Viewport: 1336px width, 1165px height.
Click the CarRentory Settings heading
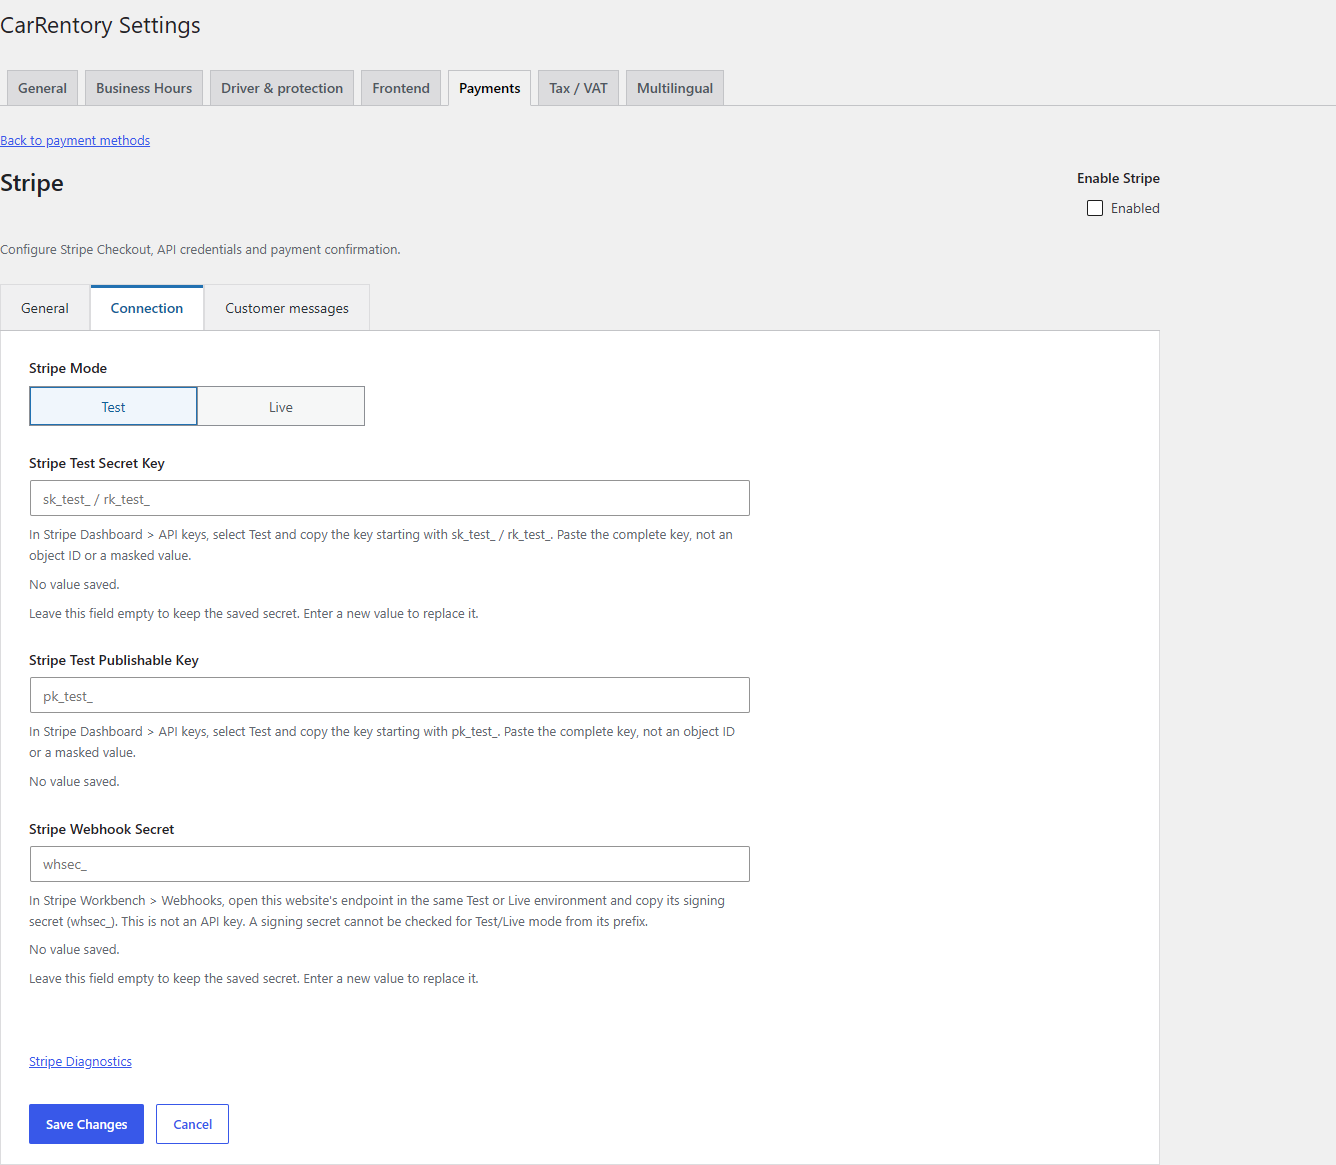click(x=100, y=26)
